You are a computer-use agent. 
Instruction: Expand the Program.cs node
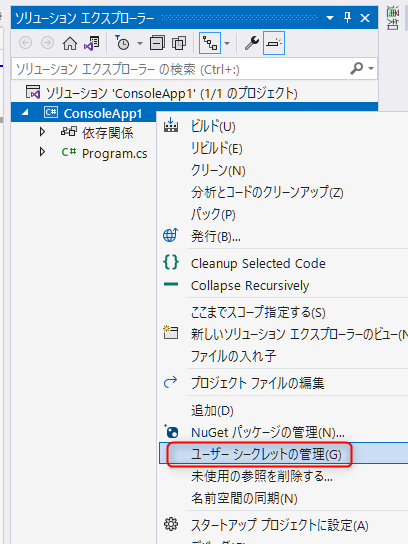(42, 152)
